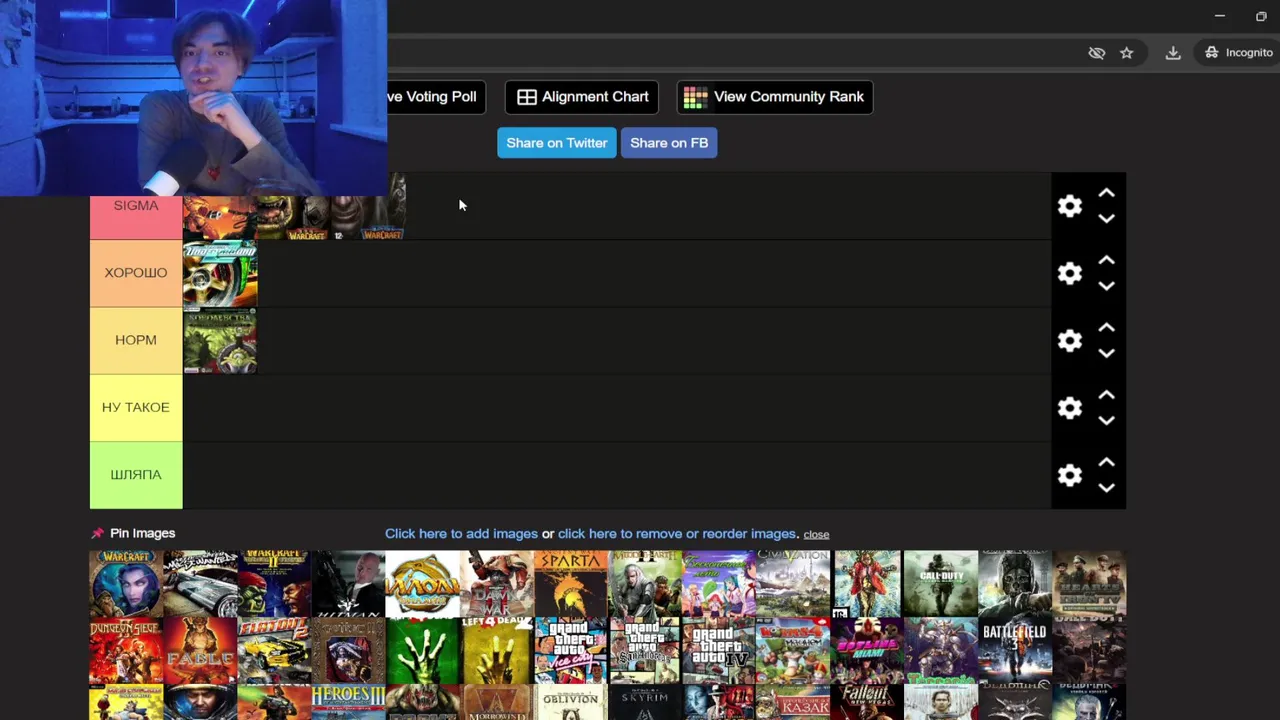Click Share on FB button
The height and width of the screenshot is (720, 1280).
(669, 143)
